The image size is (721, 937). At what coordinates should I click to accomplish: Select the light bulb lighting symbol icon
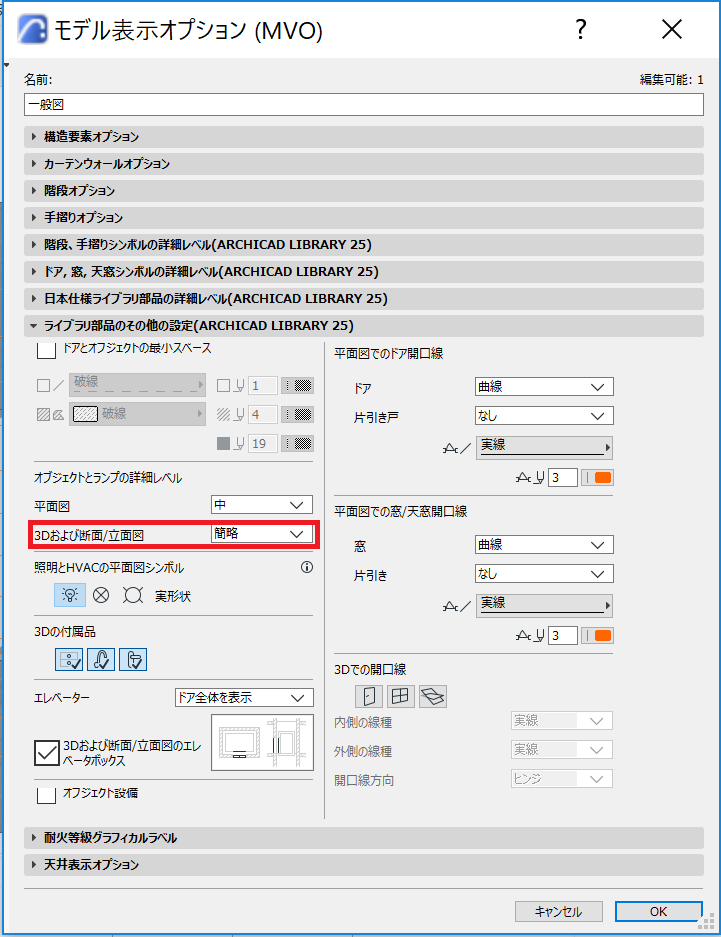pos(70,595)
